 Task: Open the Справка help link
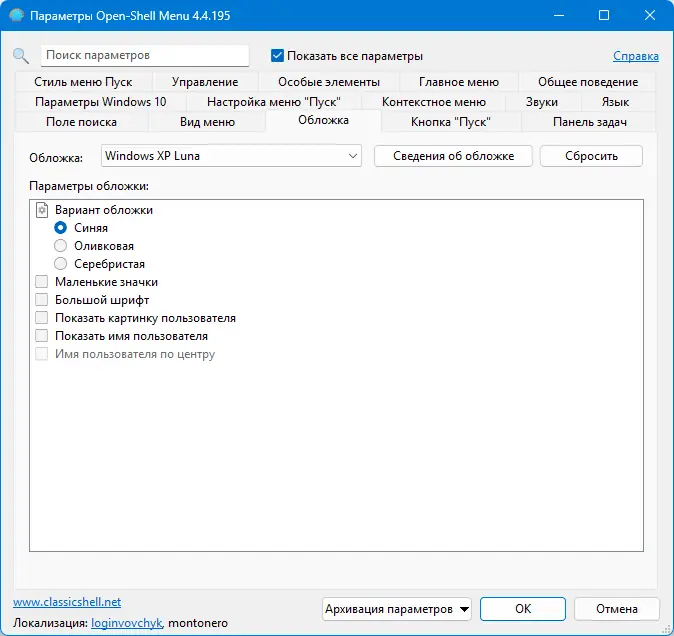coord(636,56)
